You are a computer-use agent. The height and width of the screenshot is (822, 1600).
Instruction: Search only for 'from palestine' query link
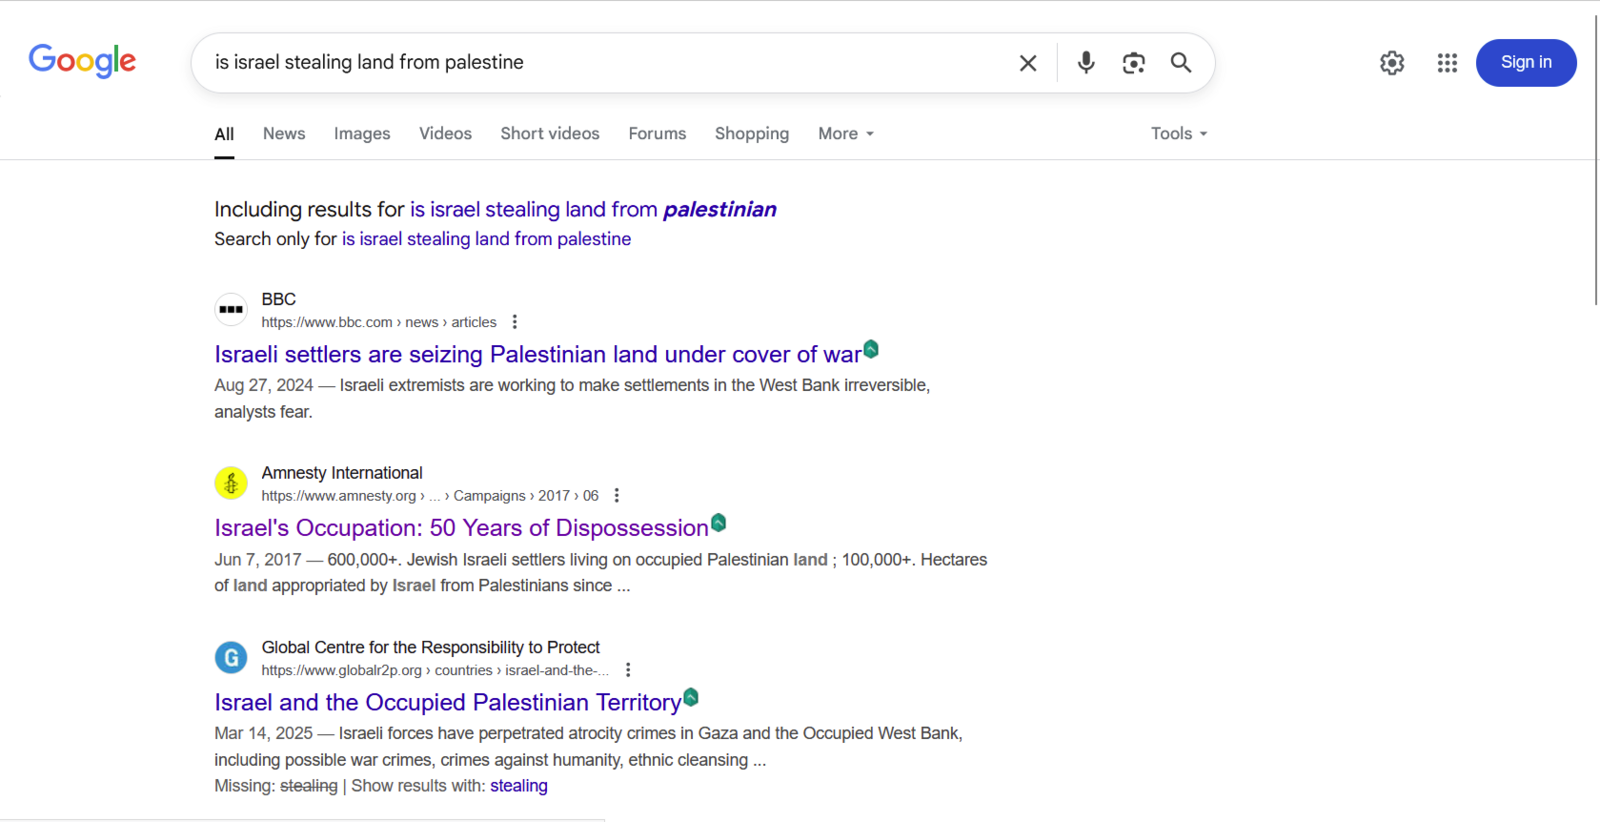[x=486, y=239]
